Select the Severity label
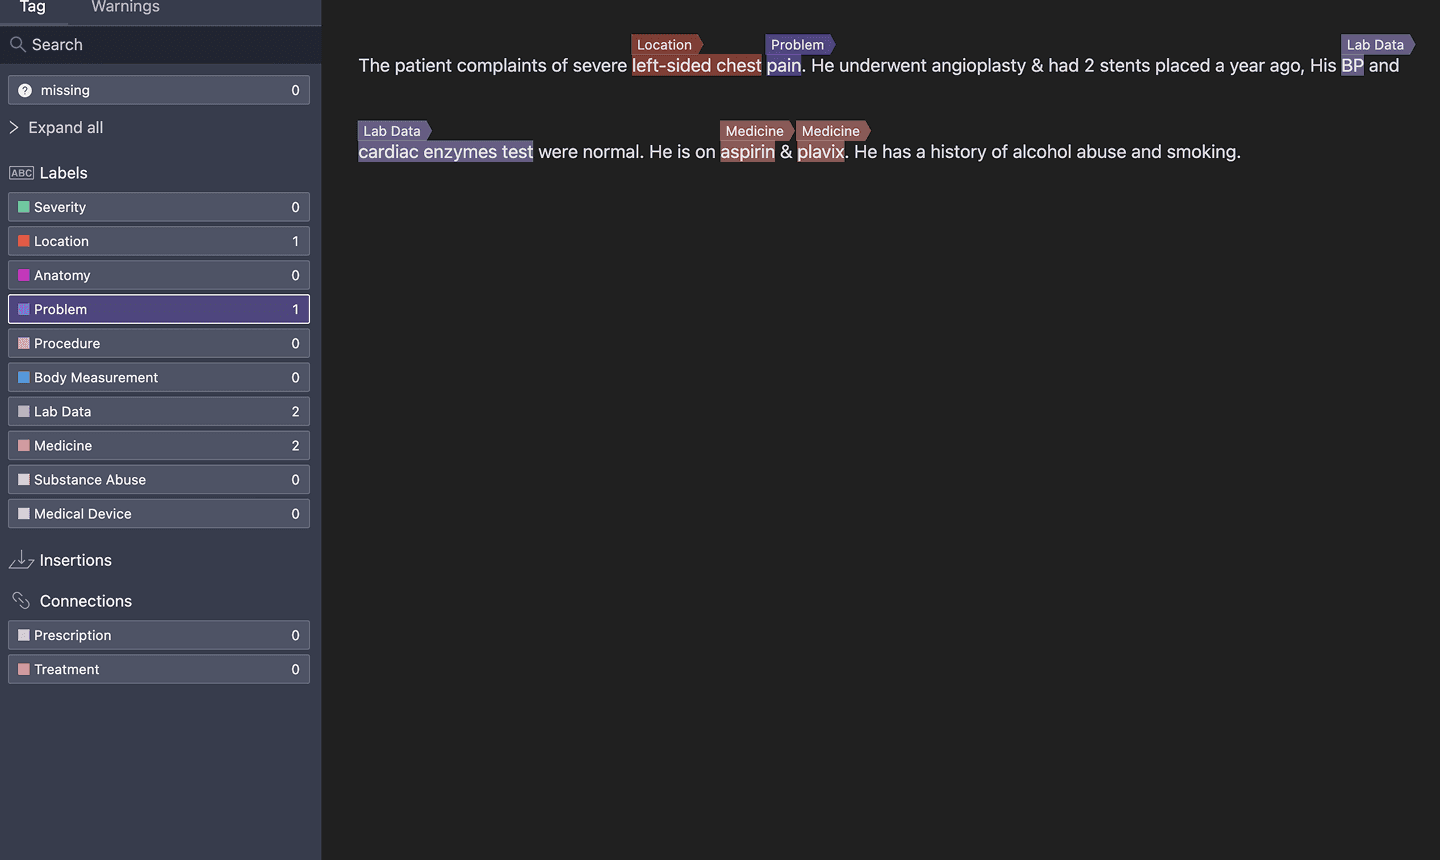Image resolution: width=1440 pixels, height=860 pixels. 159,207
